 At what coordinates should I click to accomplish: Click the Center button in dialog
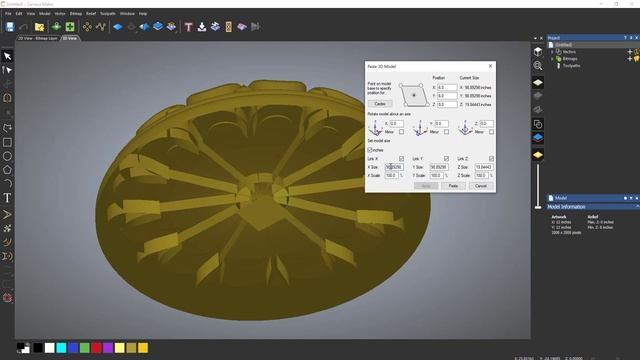380,104
